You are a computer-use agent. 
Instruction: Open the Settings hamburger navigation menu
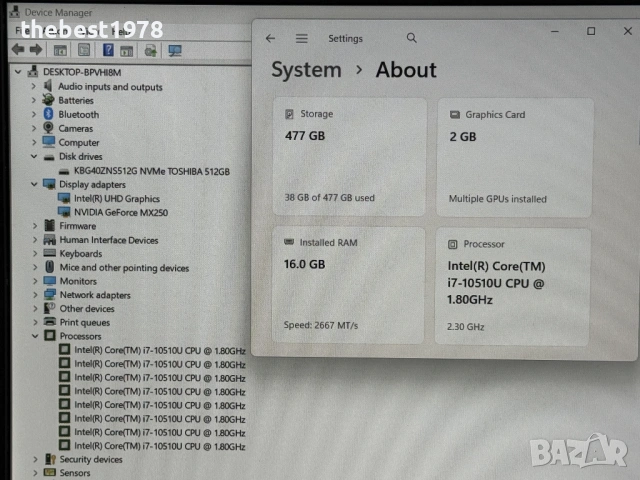tap(301, 39)
